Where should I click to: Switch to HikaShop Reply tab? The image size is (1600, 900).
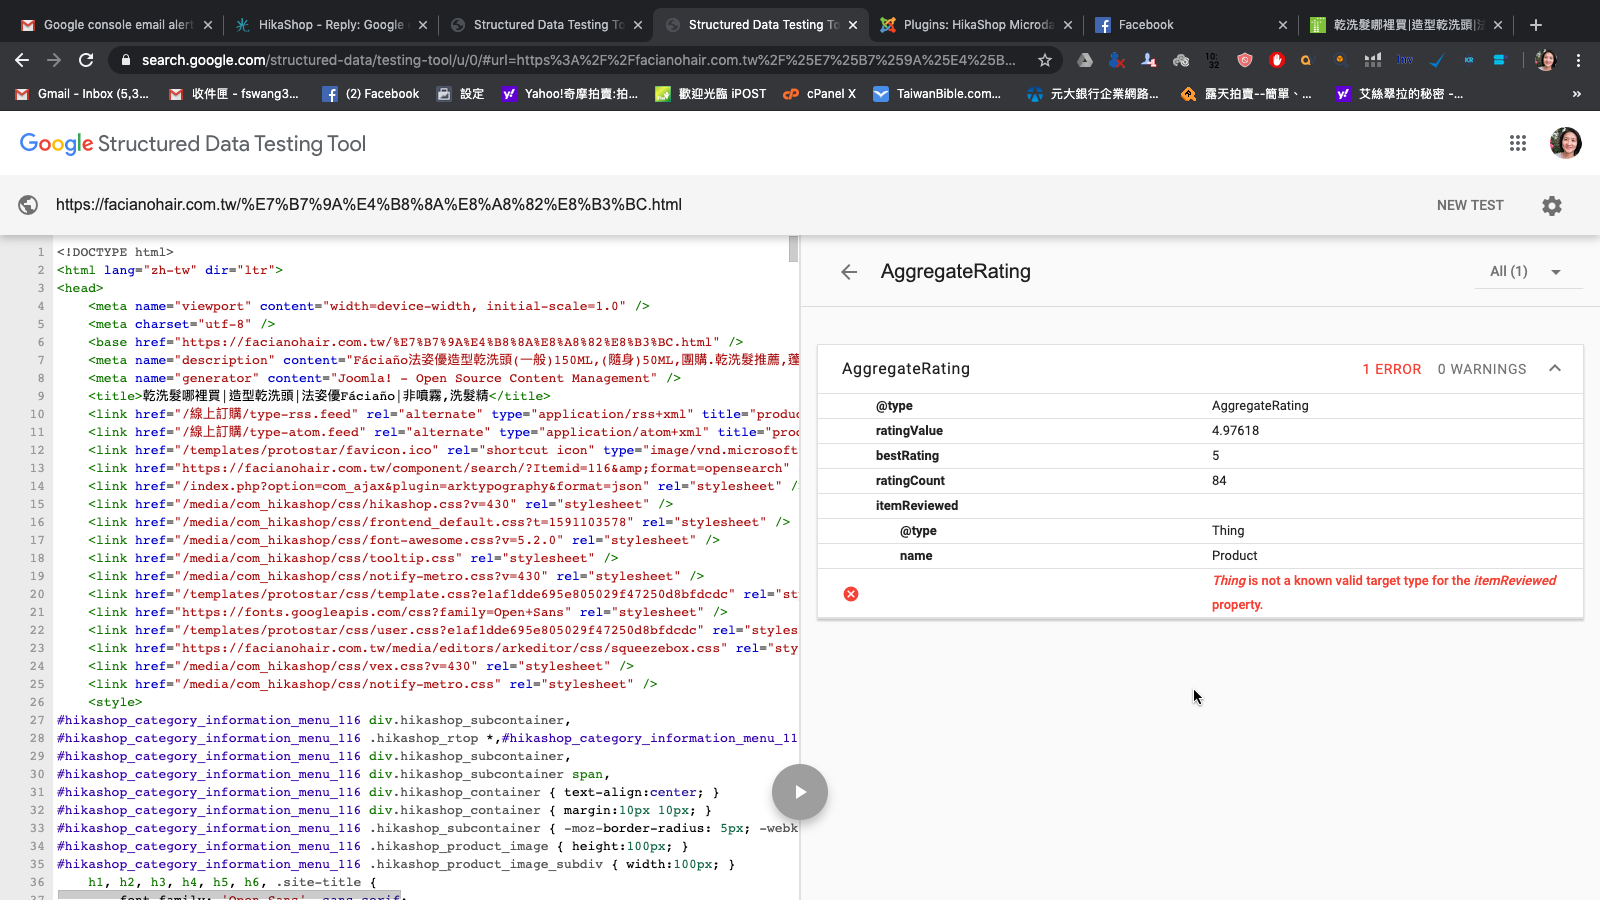(330, 25)
